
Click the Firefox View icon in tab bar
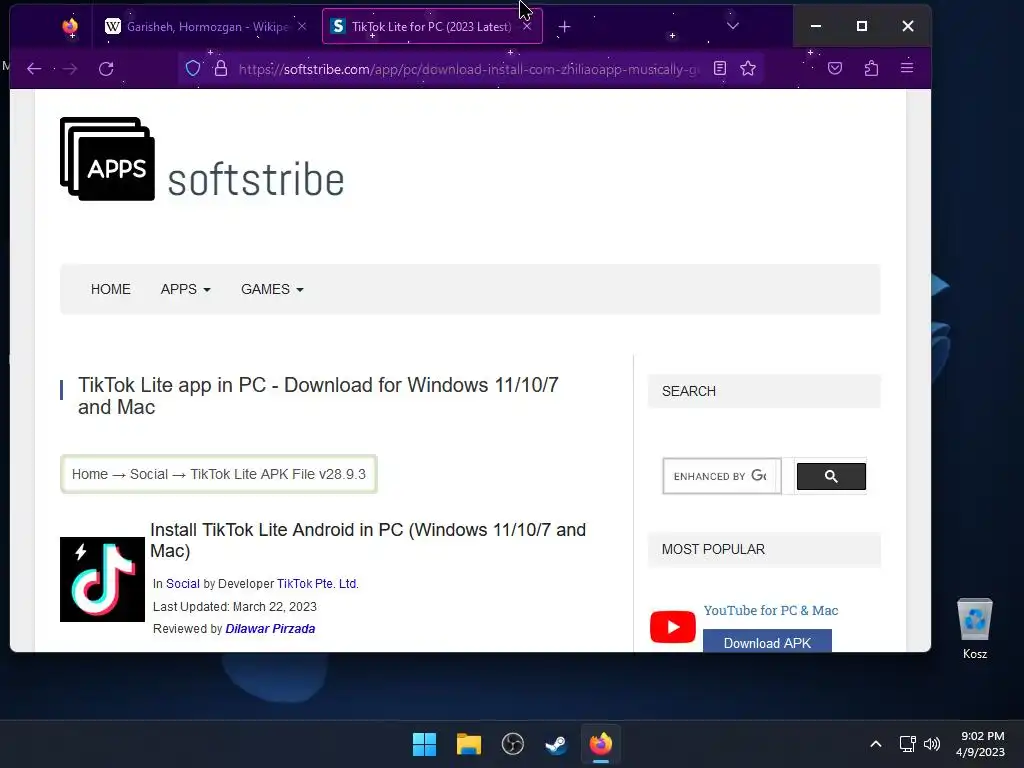pos(70,27)
